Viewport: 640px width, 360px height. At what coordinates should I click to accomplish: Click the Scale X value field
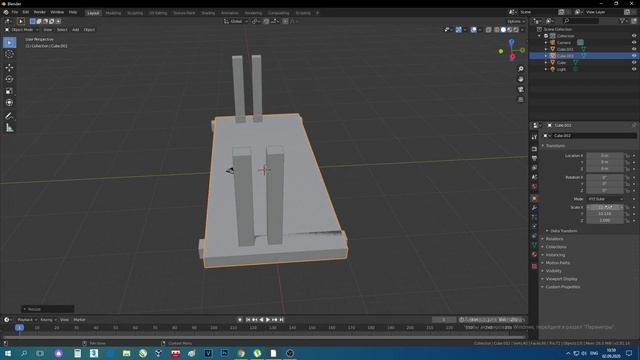tap(605, 207)
